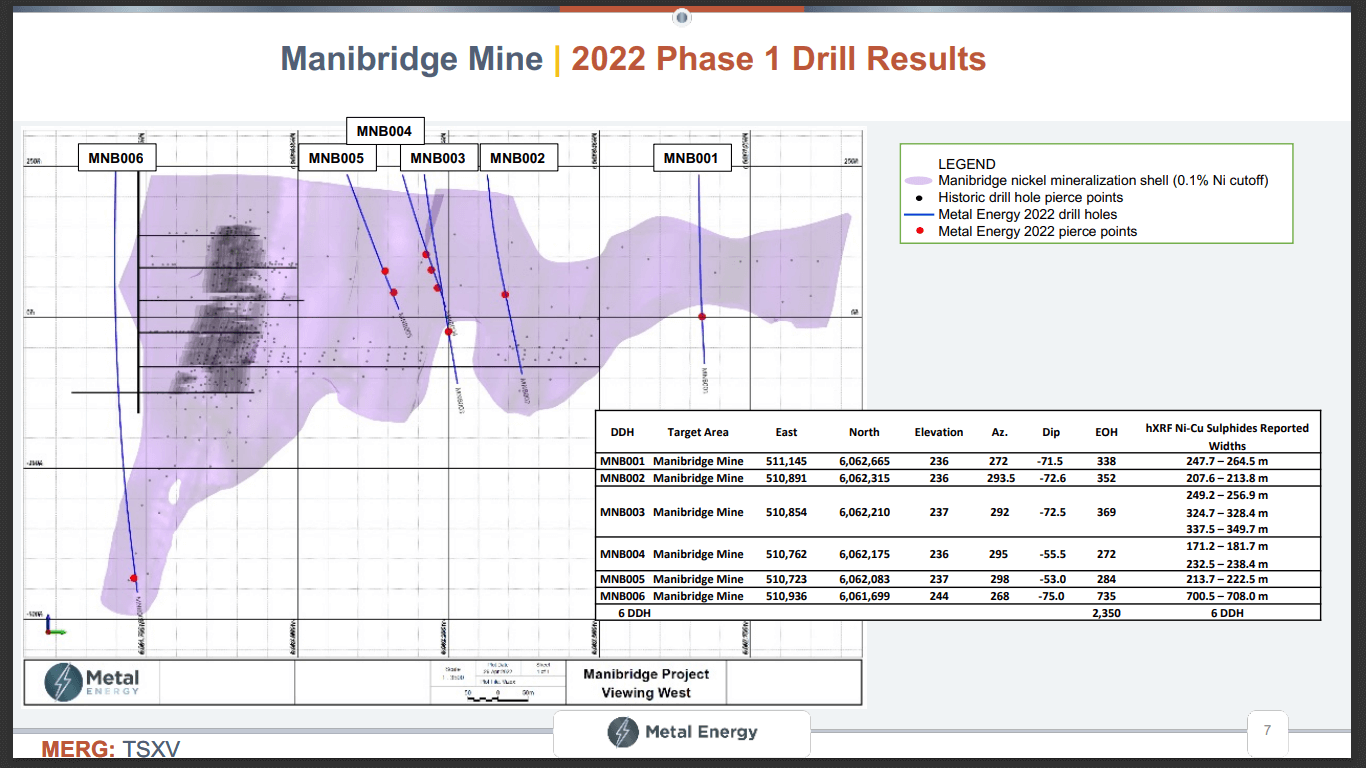The height and width of the screenshot is (768, 1366).
Task: Click the red pierce point on hole MNB002
Action: click(x=505, y=294)
